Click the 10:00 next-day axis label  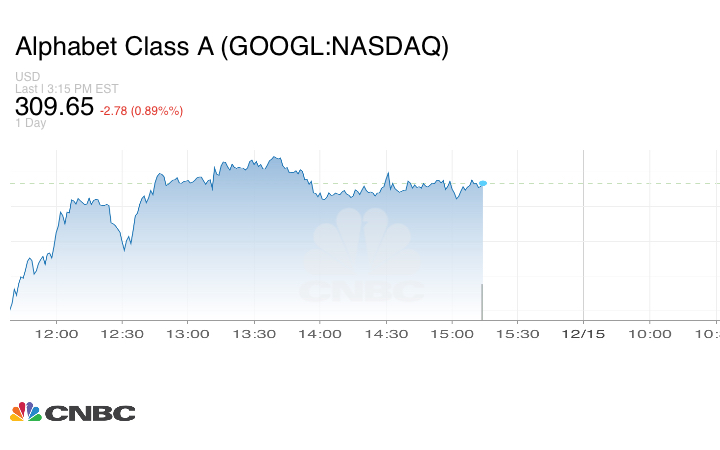click(650, 334)
